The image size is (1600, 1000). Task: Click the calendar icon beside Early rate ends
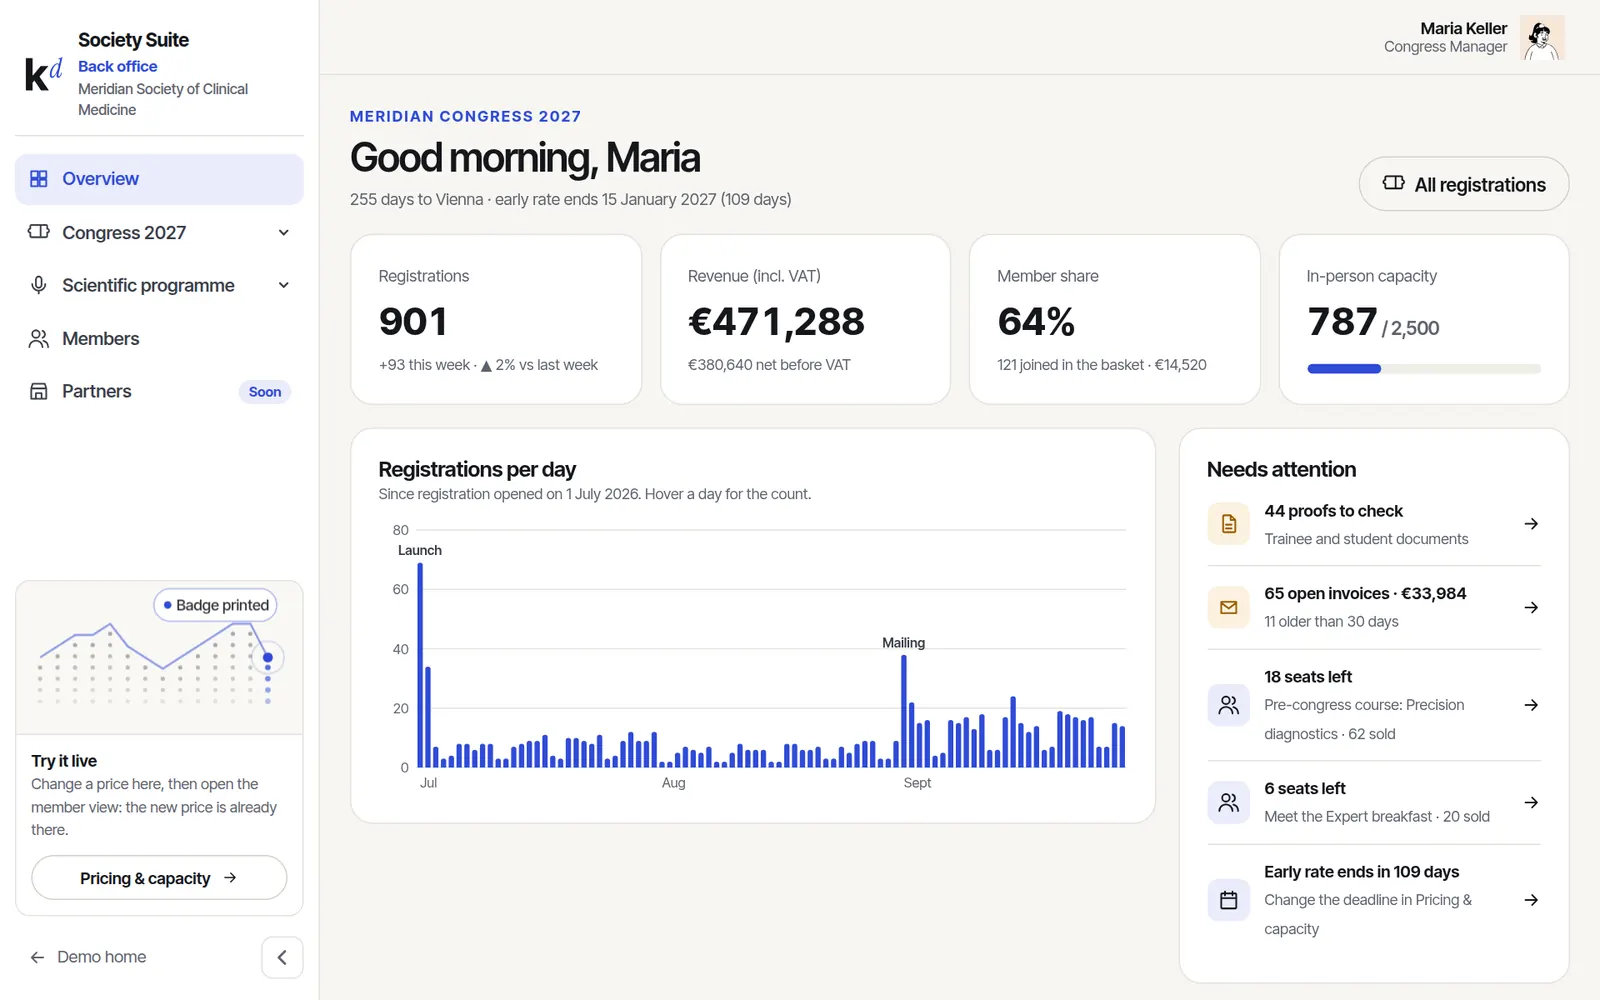[1229, 900]
